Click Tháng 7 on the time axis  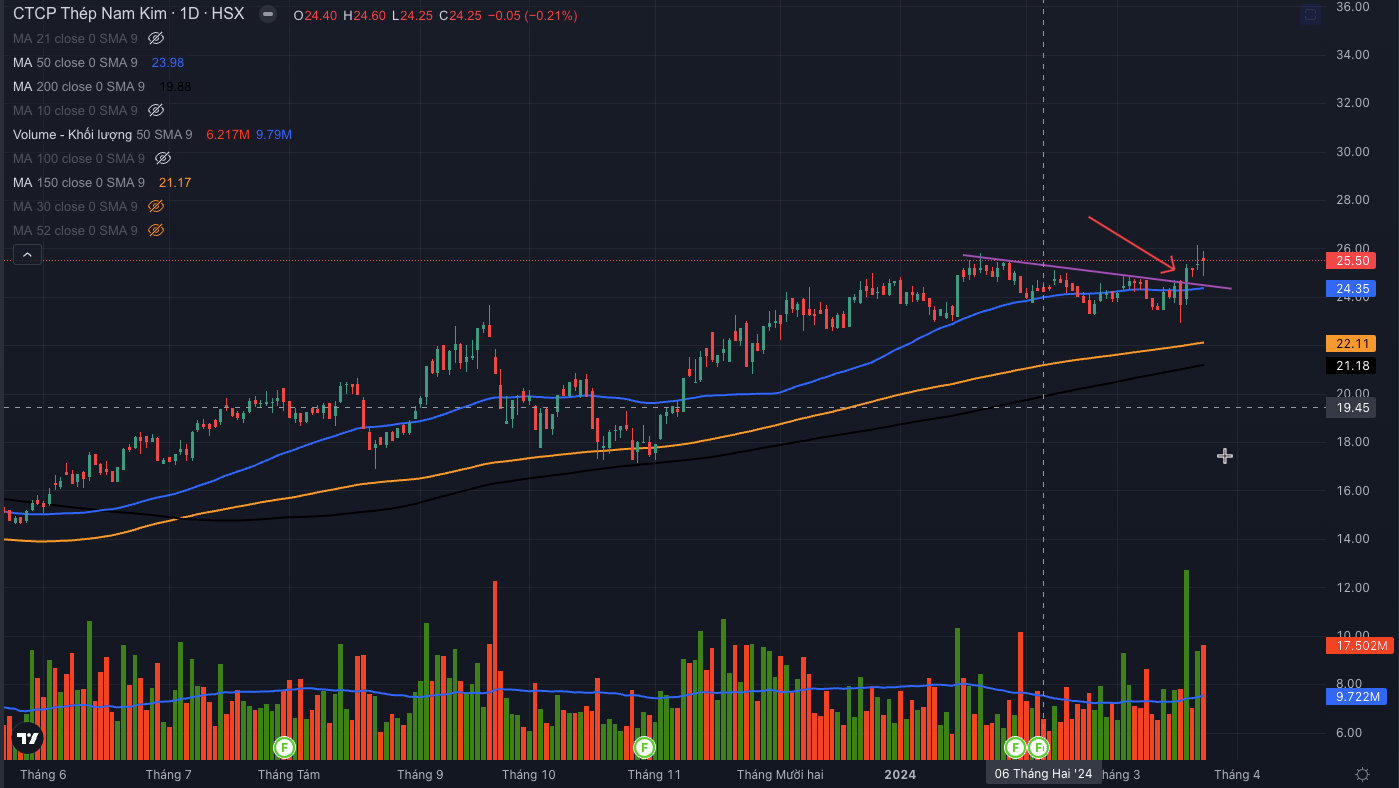(x=168, y=774)
